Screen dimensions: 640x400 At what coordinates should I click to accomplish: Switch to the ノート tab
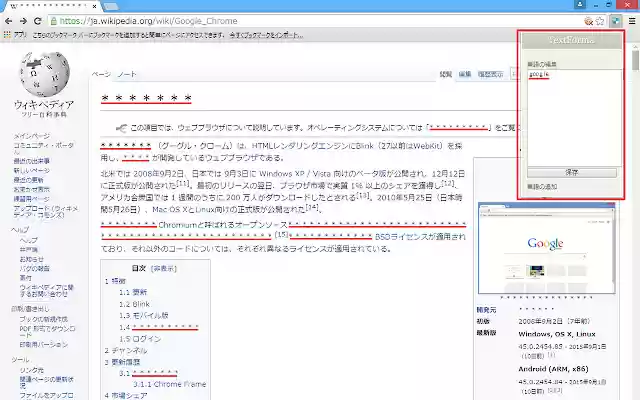coord(127,74)
